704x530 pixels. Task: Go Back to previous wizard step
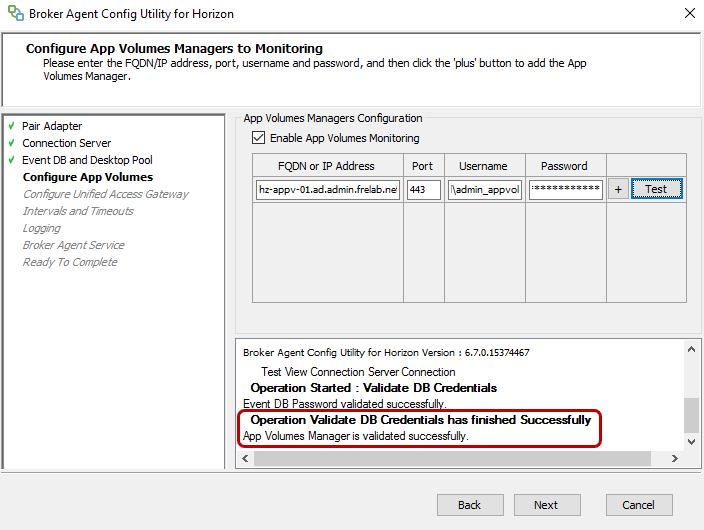[470, 505]
